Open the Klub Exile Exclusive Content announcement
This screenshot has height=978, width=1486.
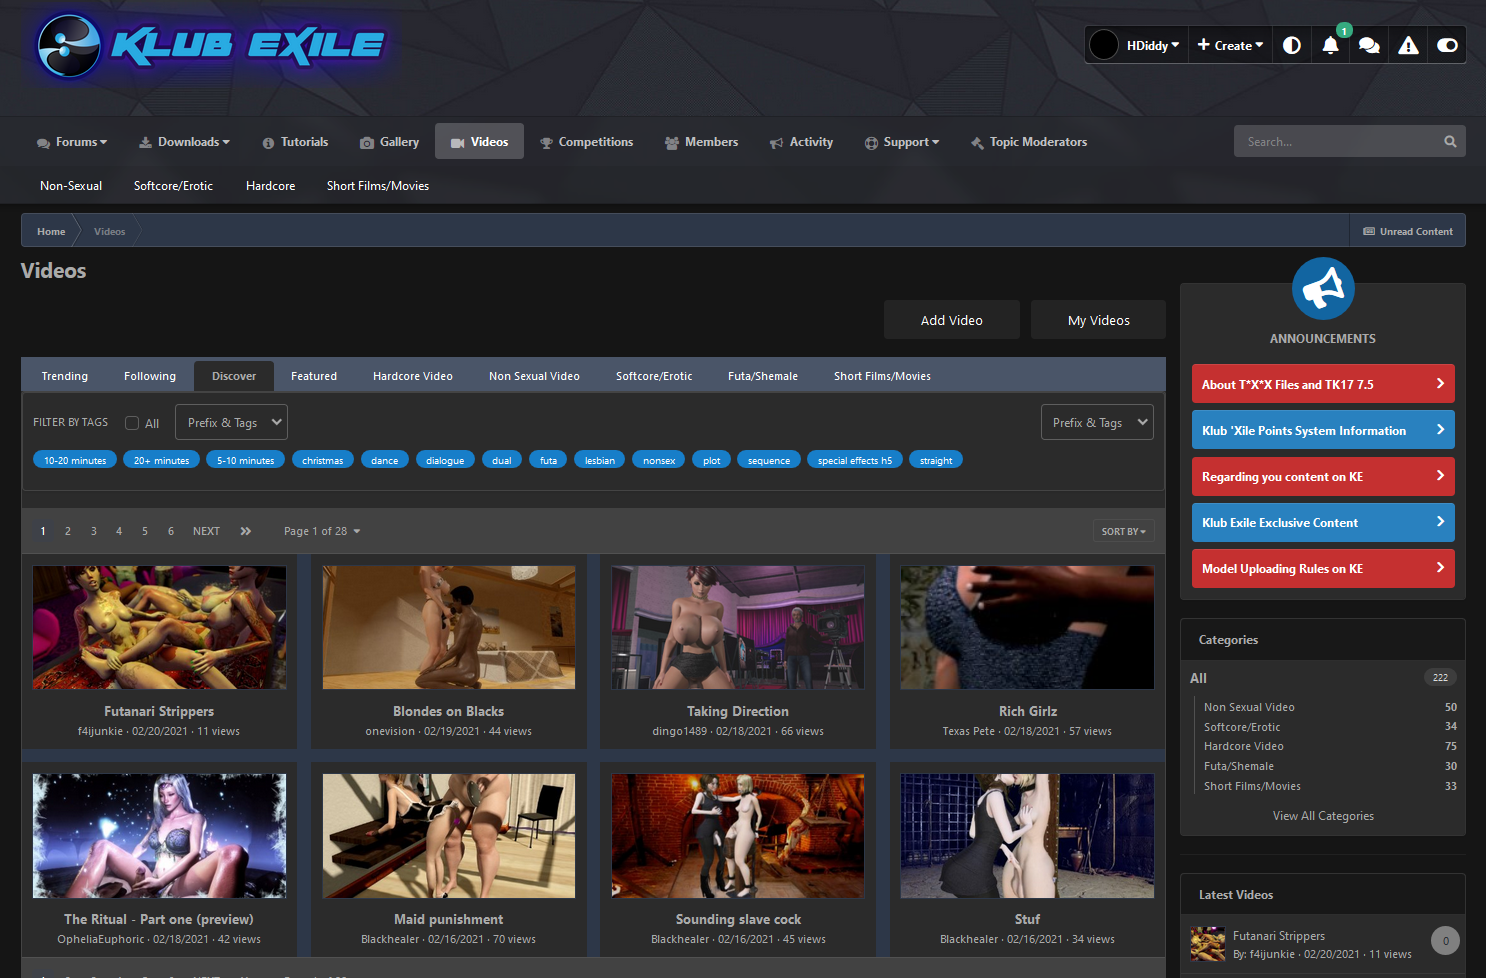coord(1323,522)
